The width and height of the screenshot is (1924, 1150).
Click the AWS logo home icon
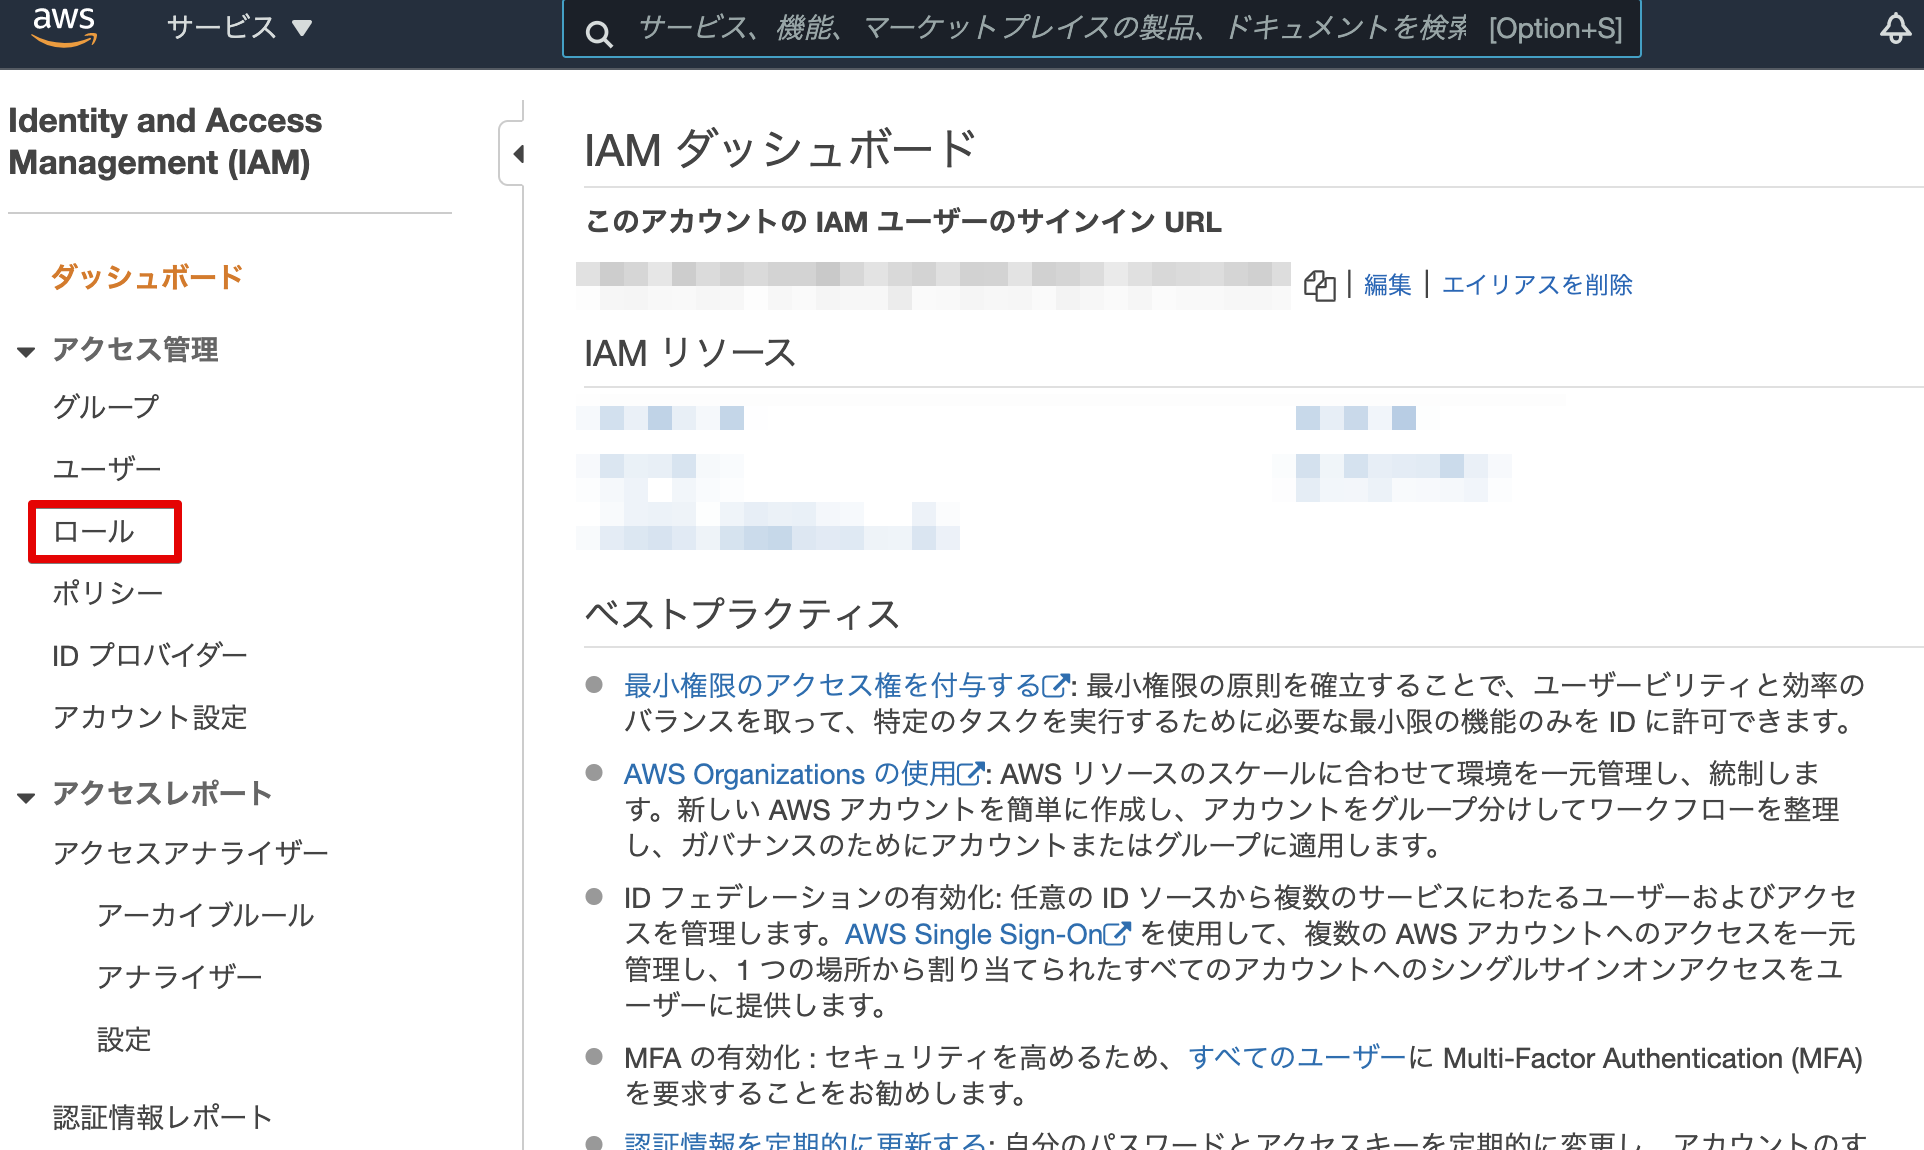[64, 27]
